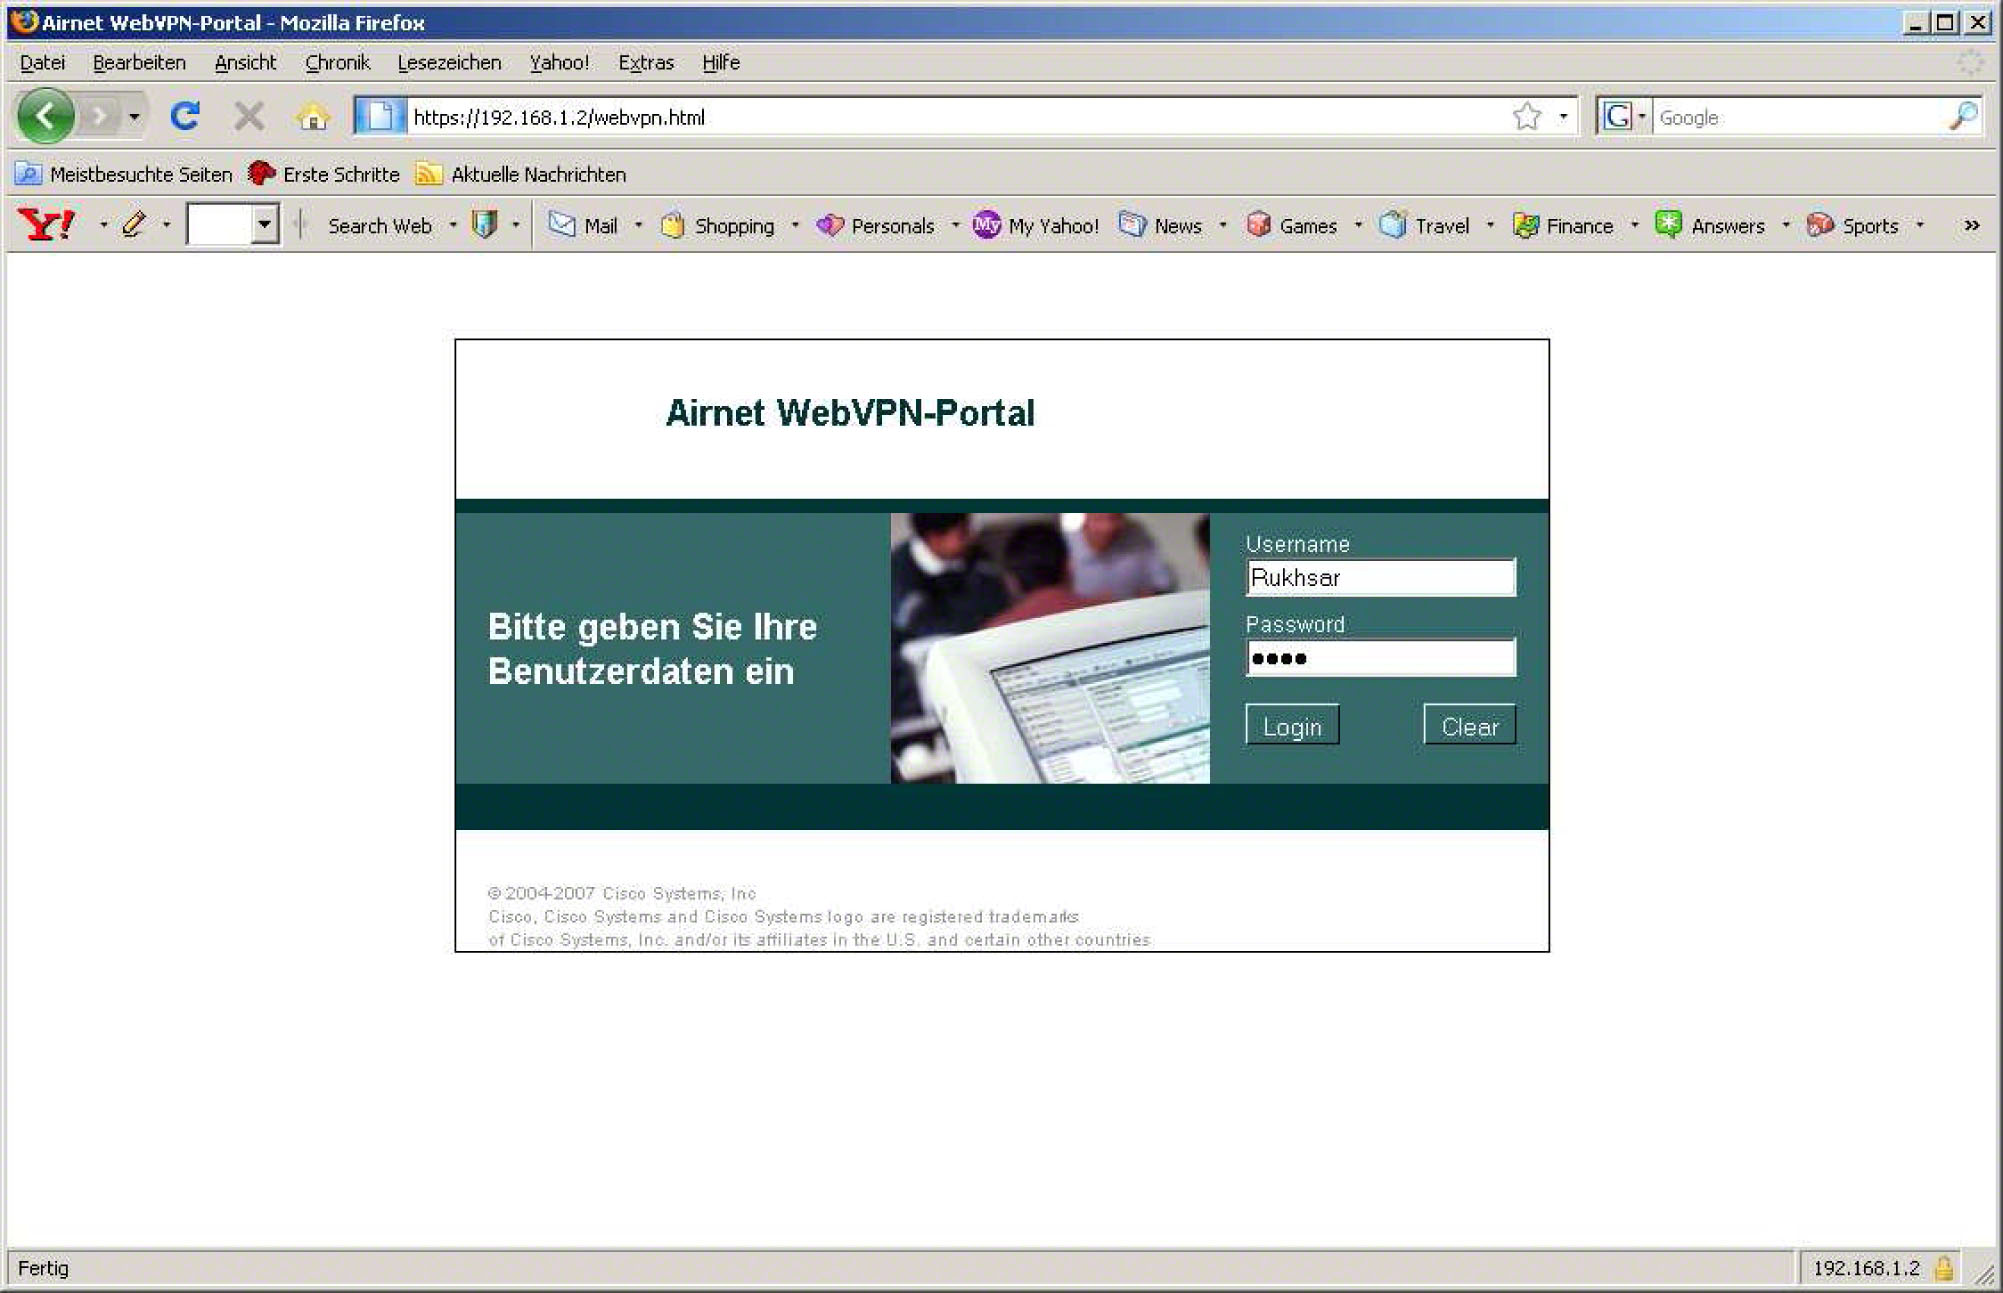This screenshot has width=2003, height=1293.
Task: Open the Aktuelle Nachrichten feed
Action: coord(538,173)
